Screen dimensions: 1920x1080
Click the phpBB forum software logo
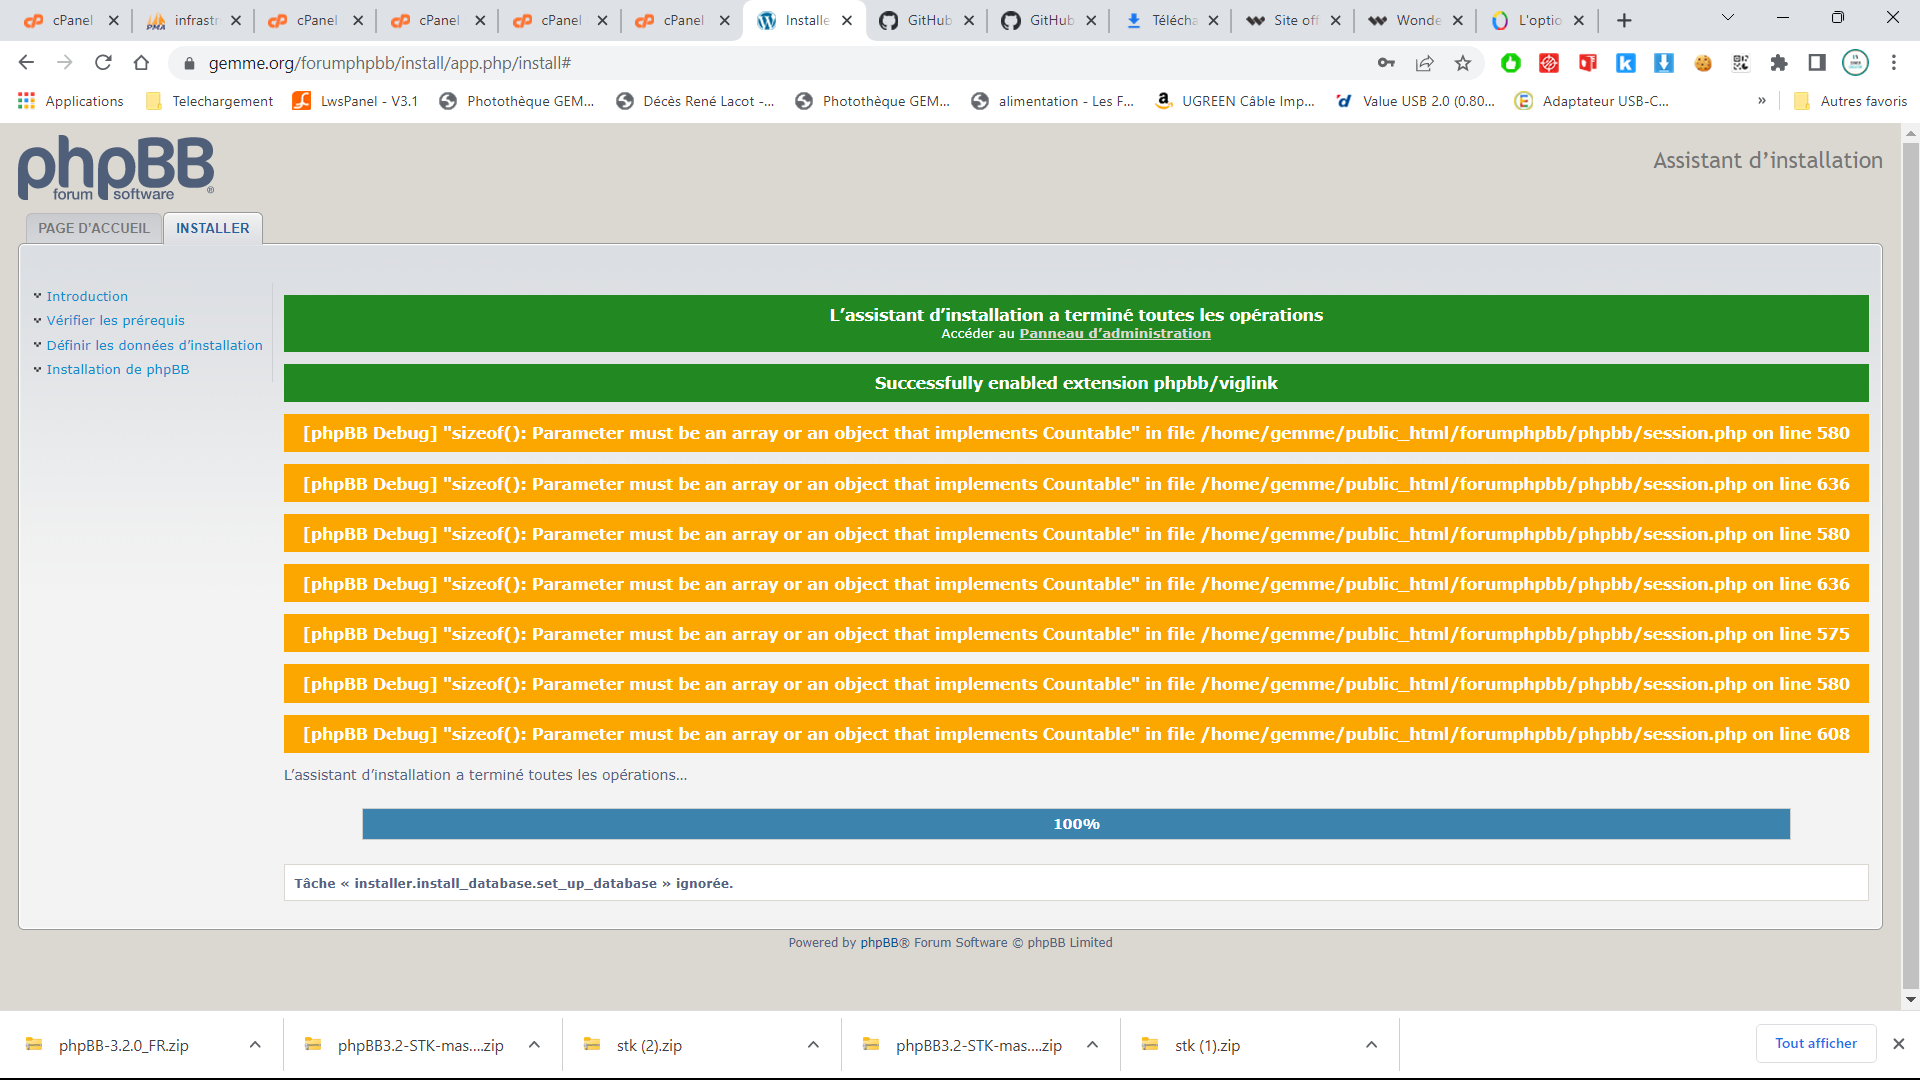click(116, 168)
